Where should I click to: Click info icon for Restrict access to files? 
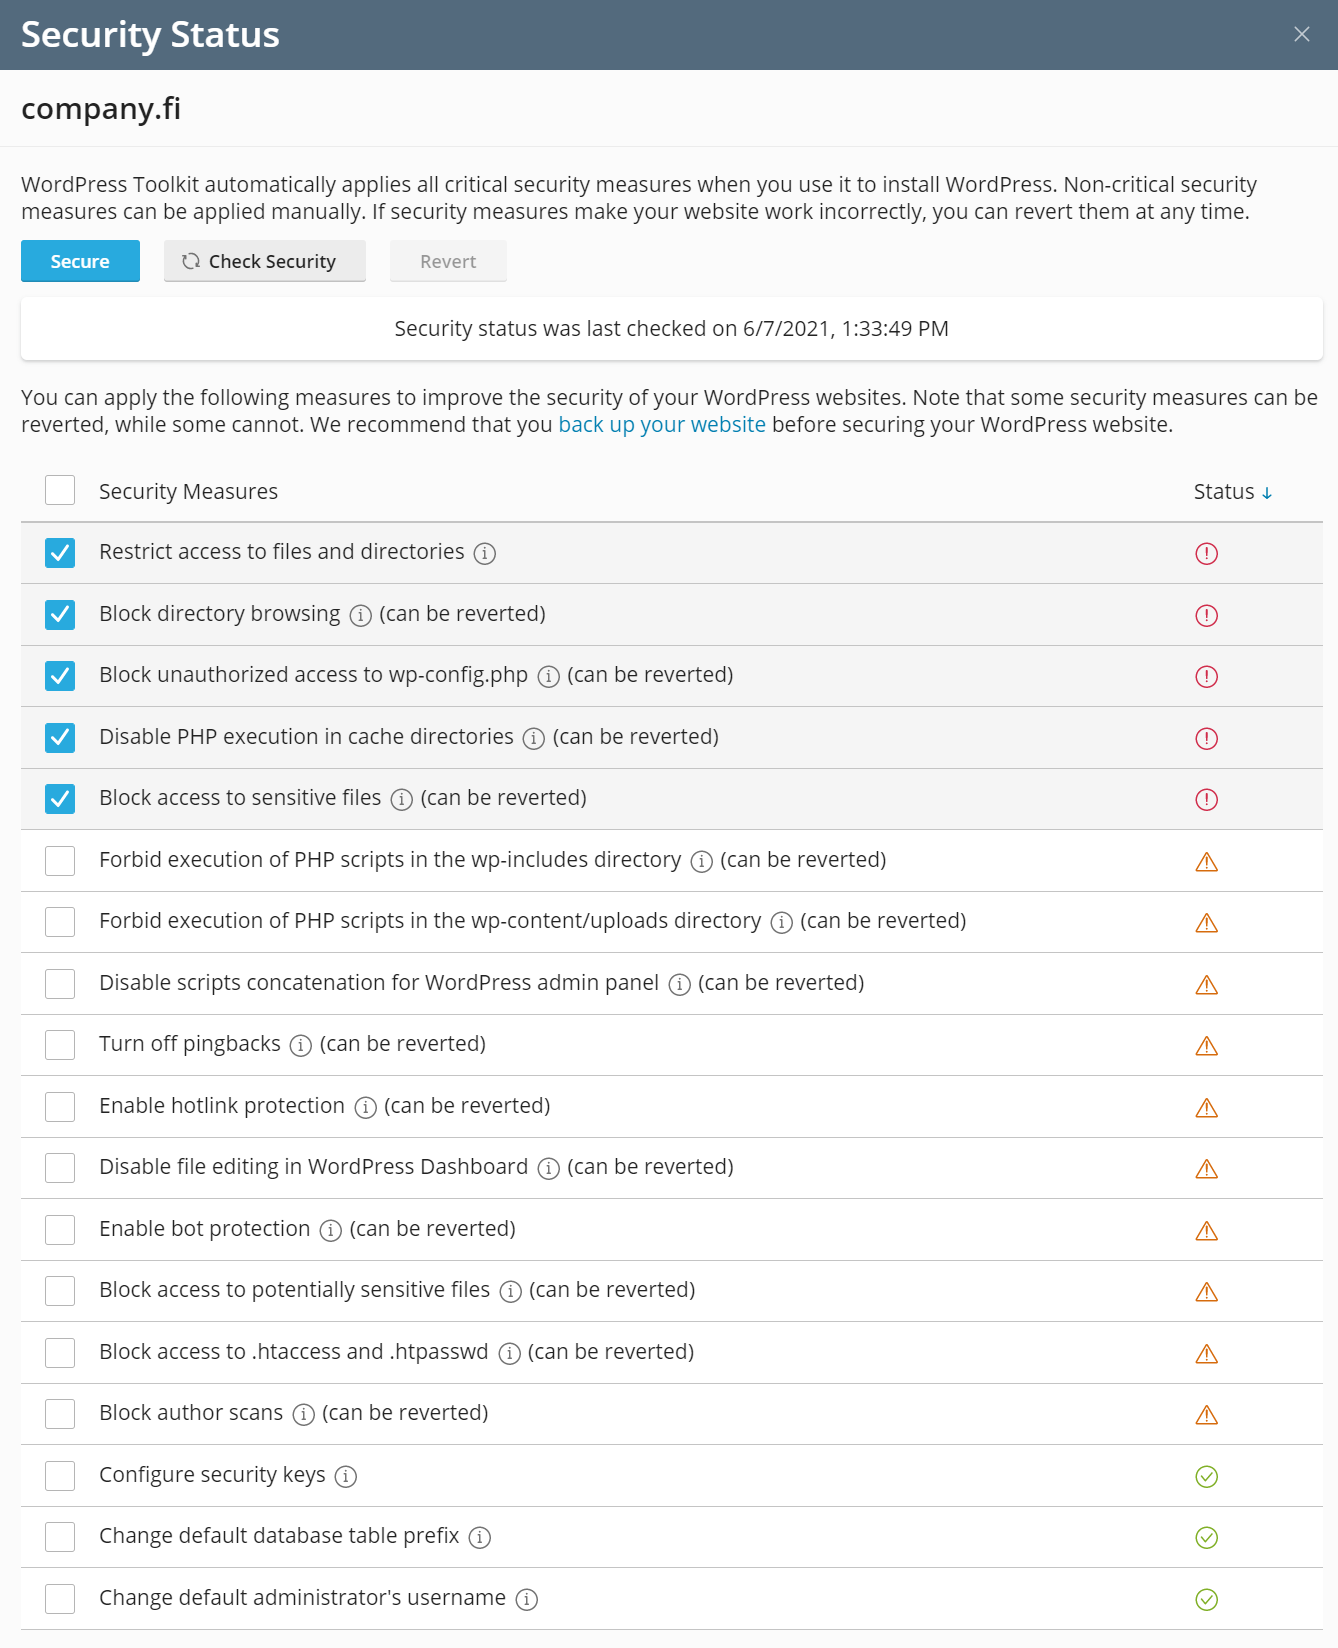click(485, 553)
